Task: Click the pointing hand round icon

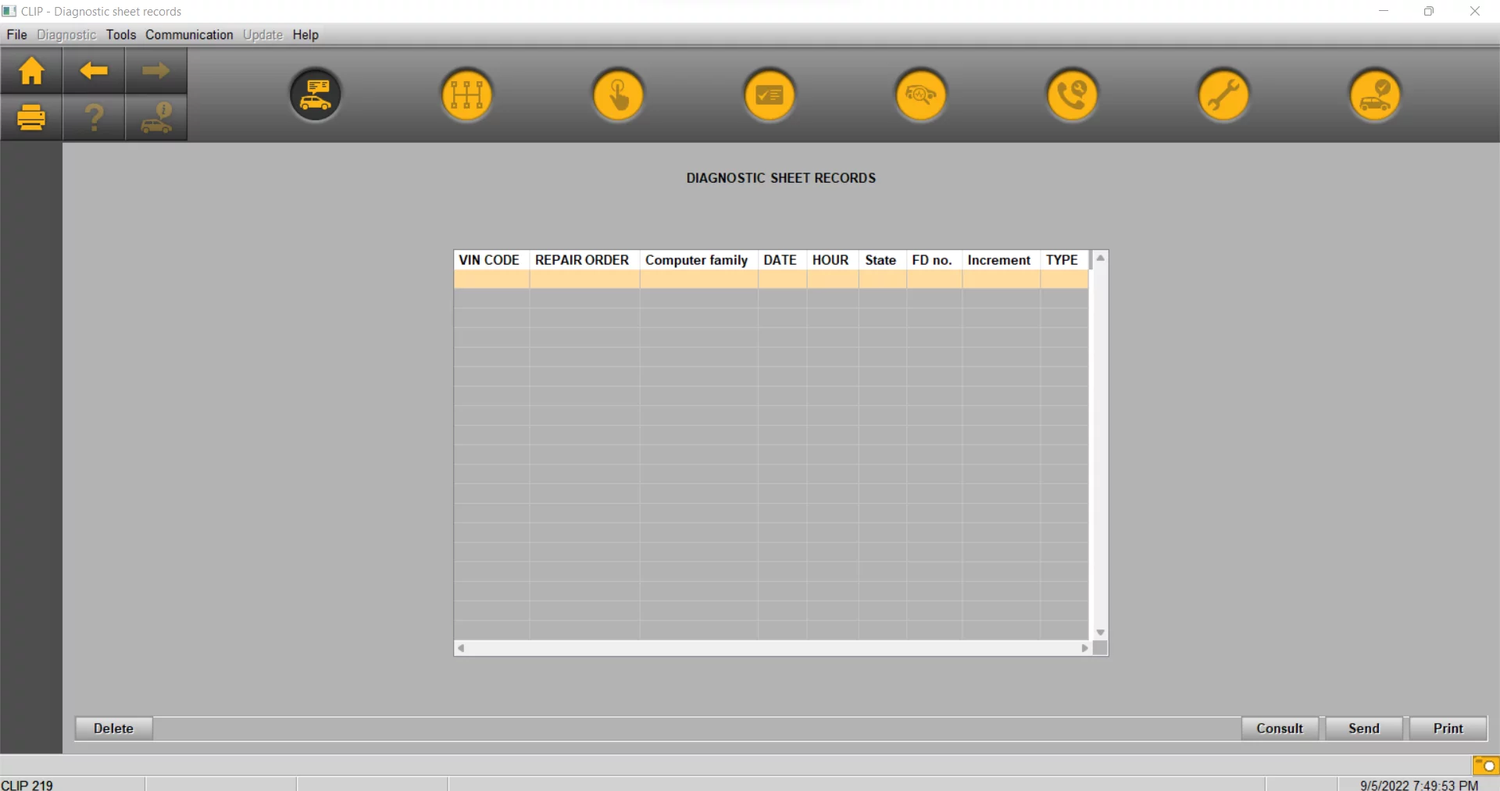Action: pos(618,95)
